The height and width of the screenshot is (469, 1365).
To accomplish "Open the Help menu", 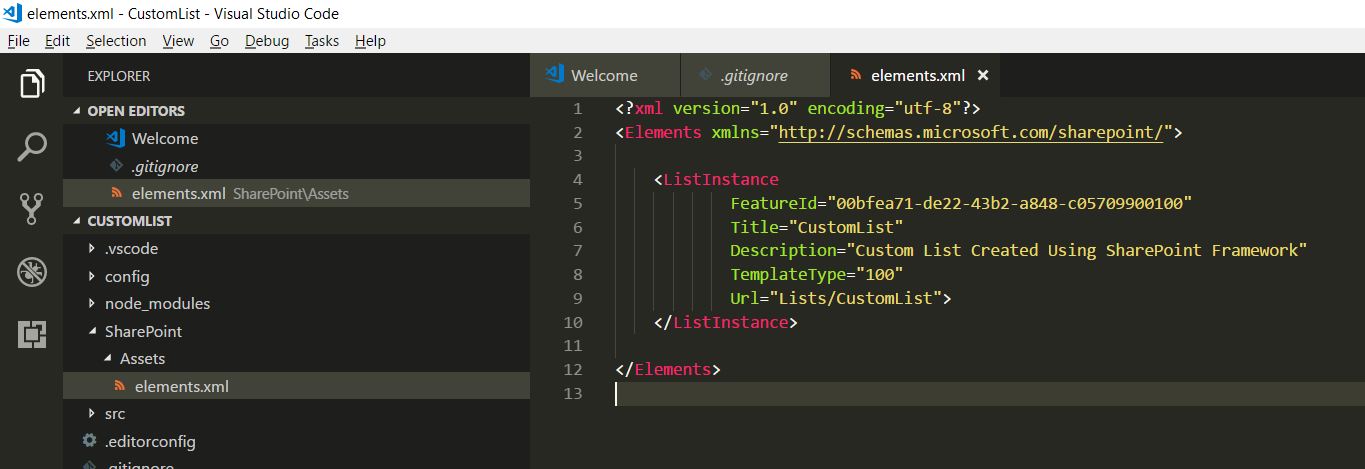I will pyautogui.click(x=370, y=41).
